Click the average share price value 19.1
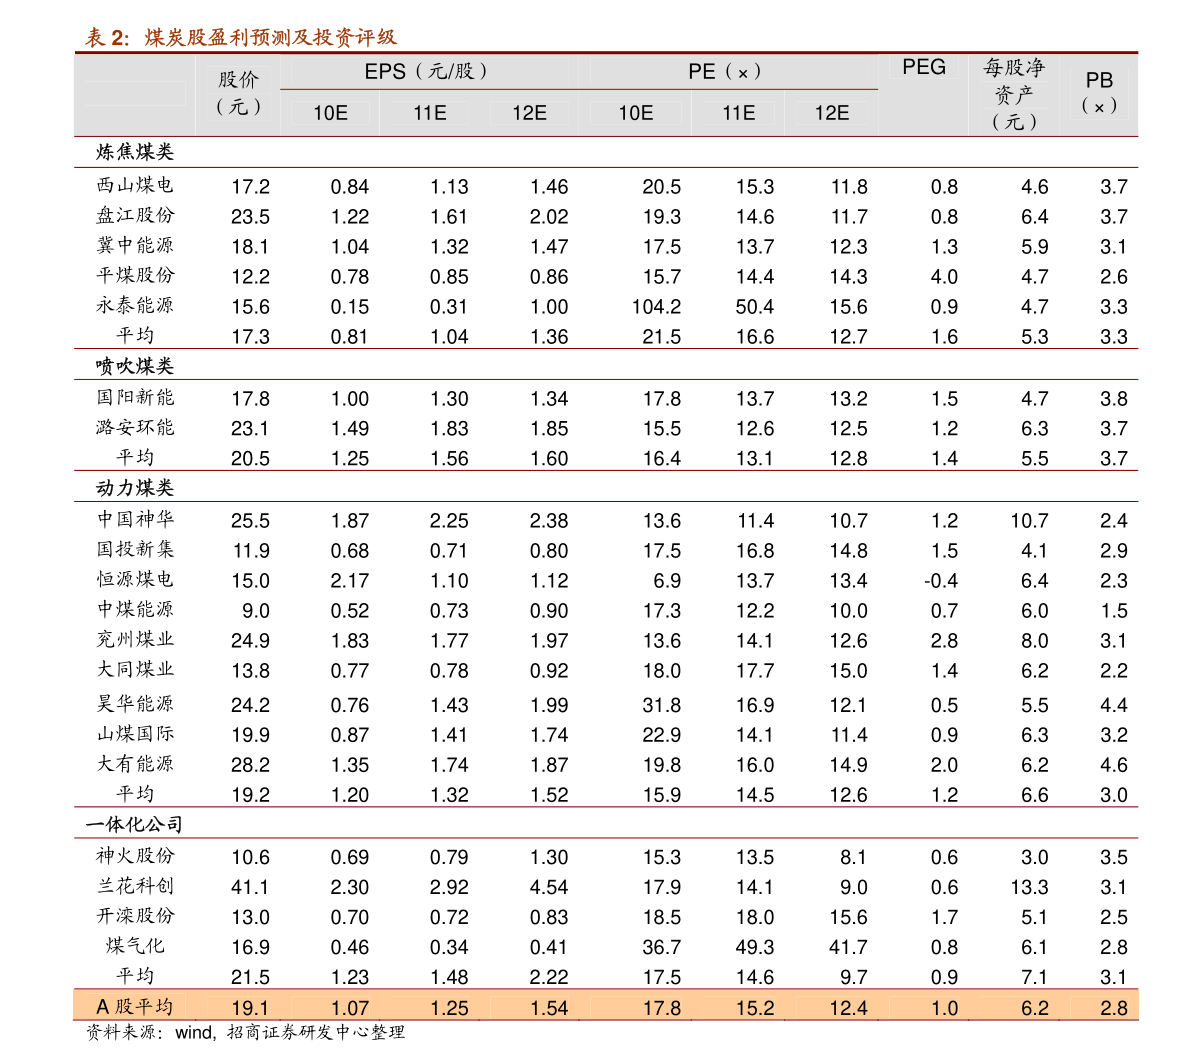The image size is (1191, 1062). (250, 1008)
